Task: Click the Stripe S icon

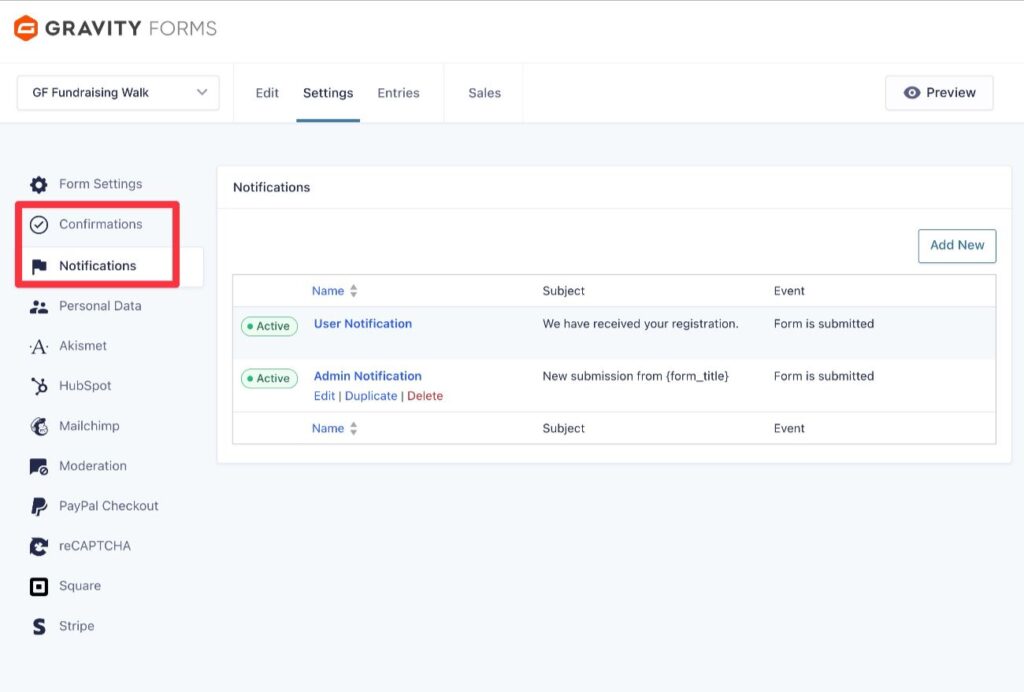Action: (39, 627)
